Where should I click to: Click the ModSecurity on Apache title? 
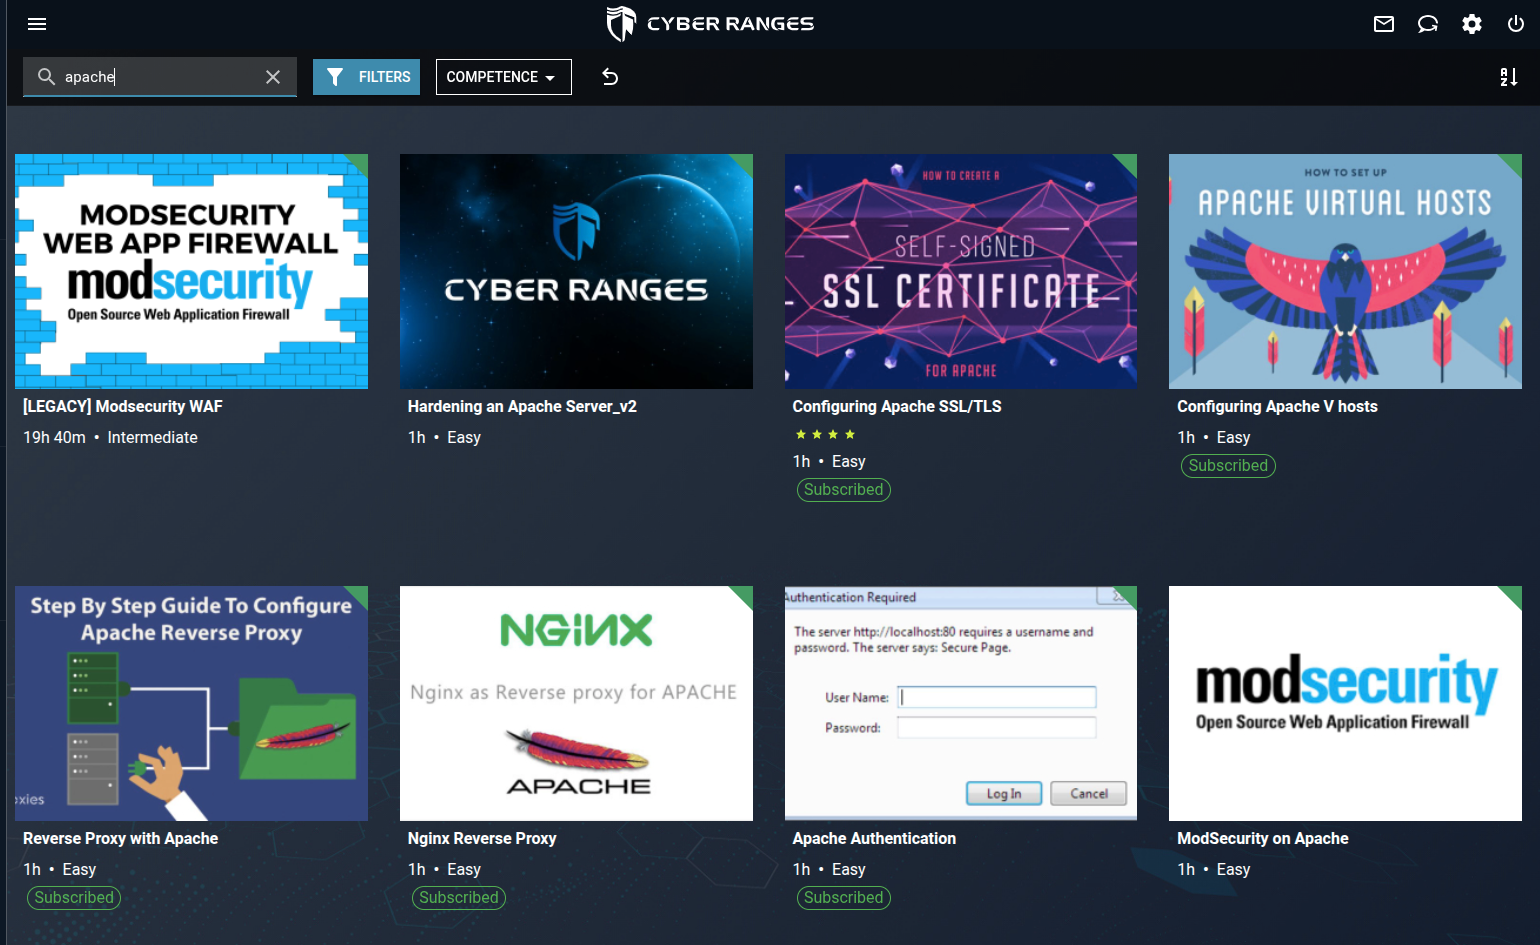pyautogui.click(x=1263, y=838)
